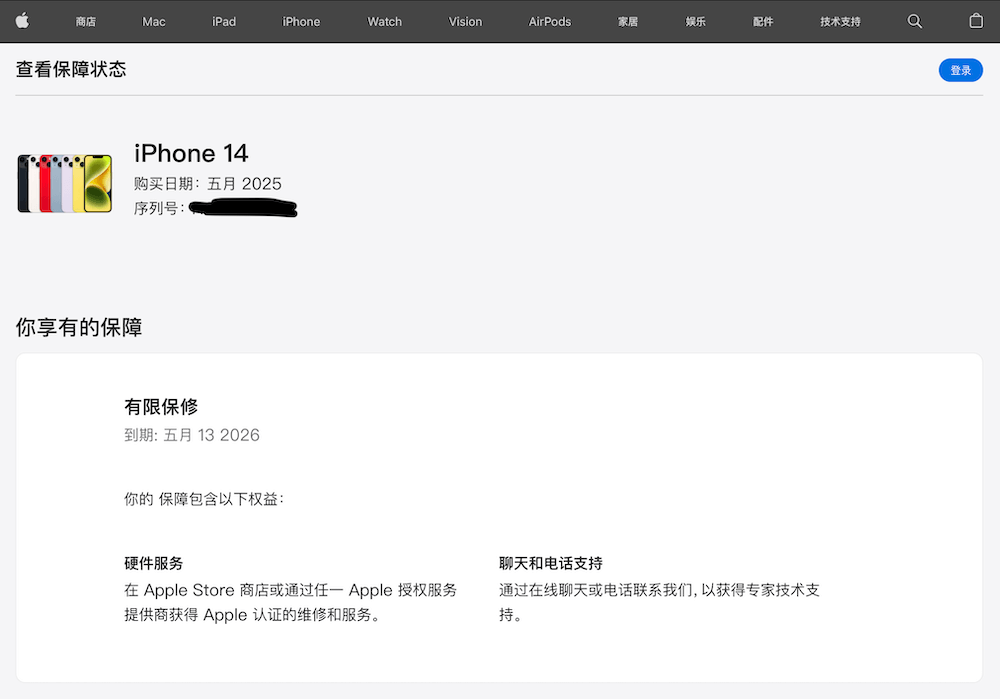This screenshot has height=699, width=1000.
Task: Click the iPhone 14 product image
Action: [x=64, y=184]
